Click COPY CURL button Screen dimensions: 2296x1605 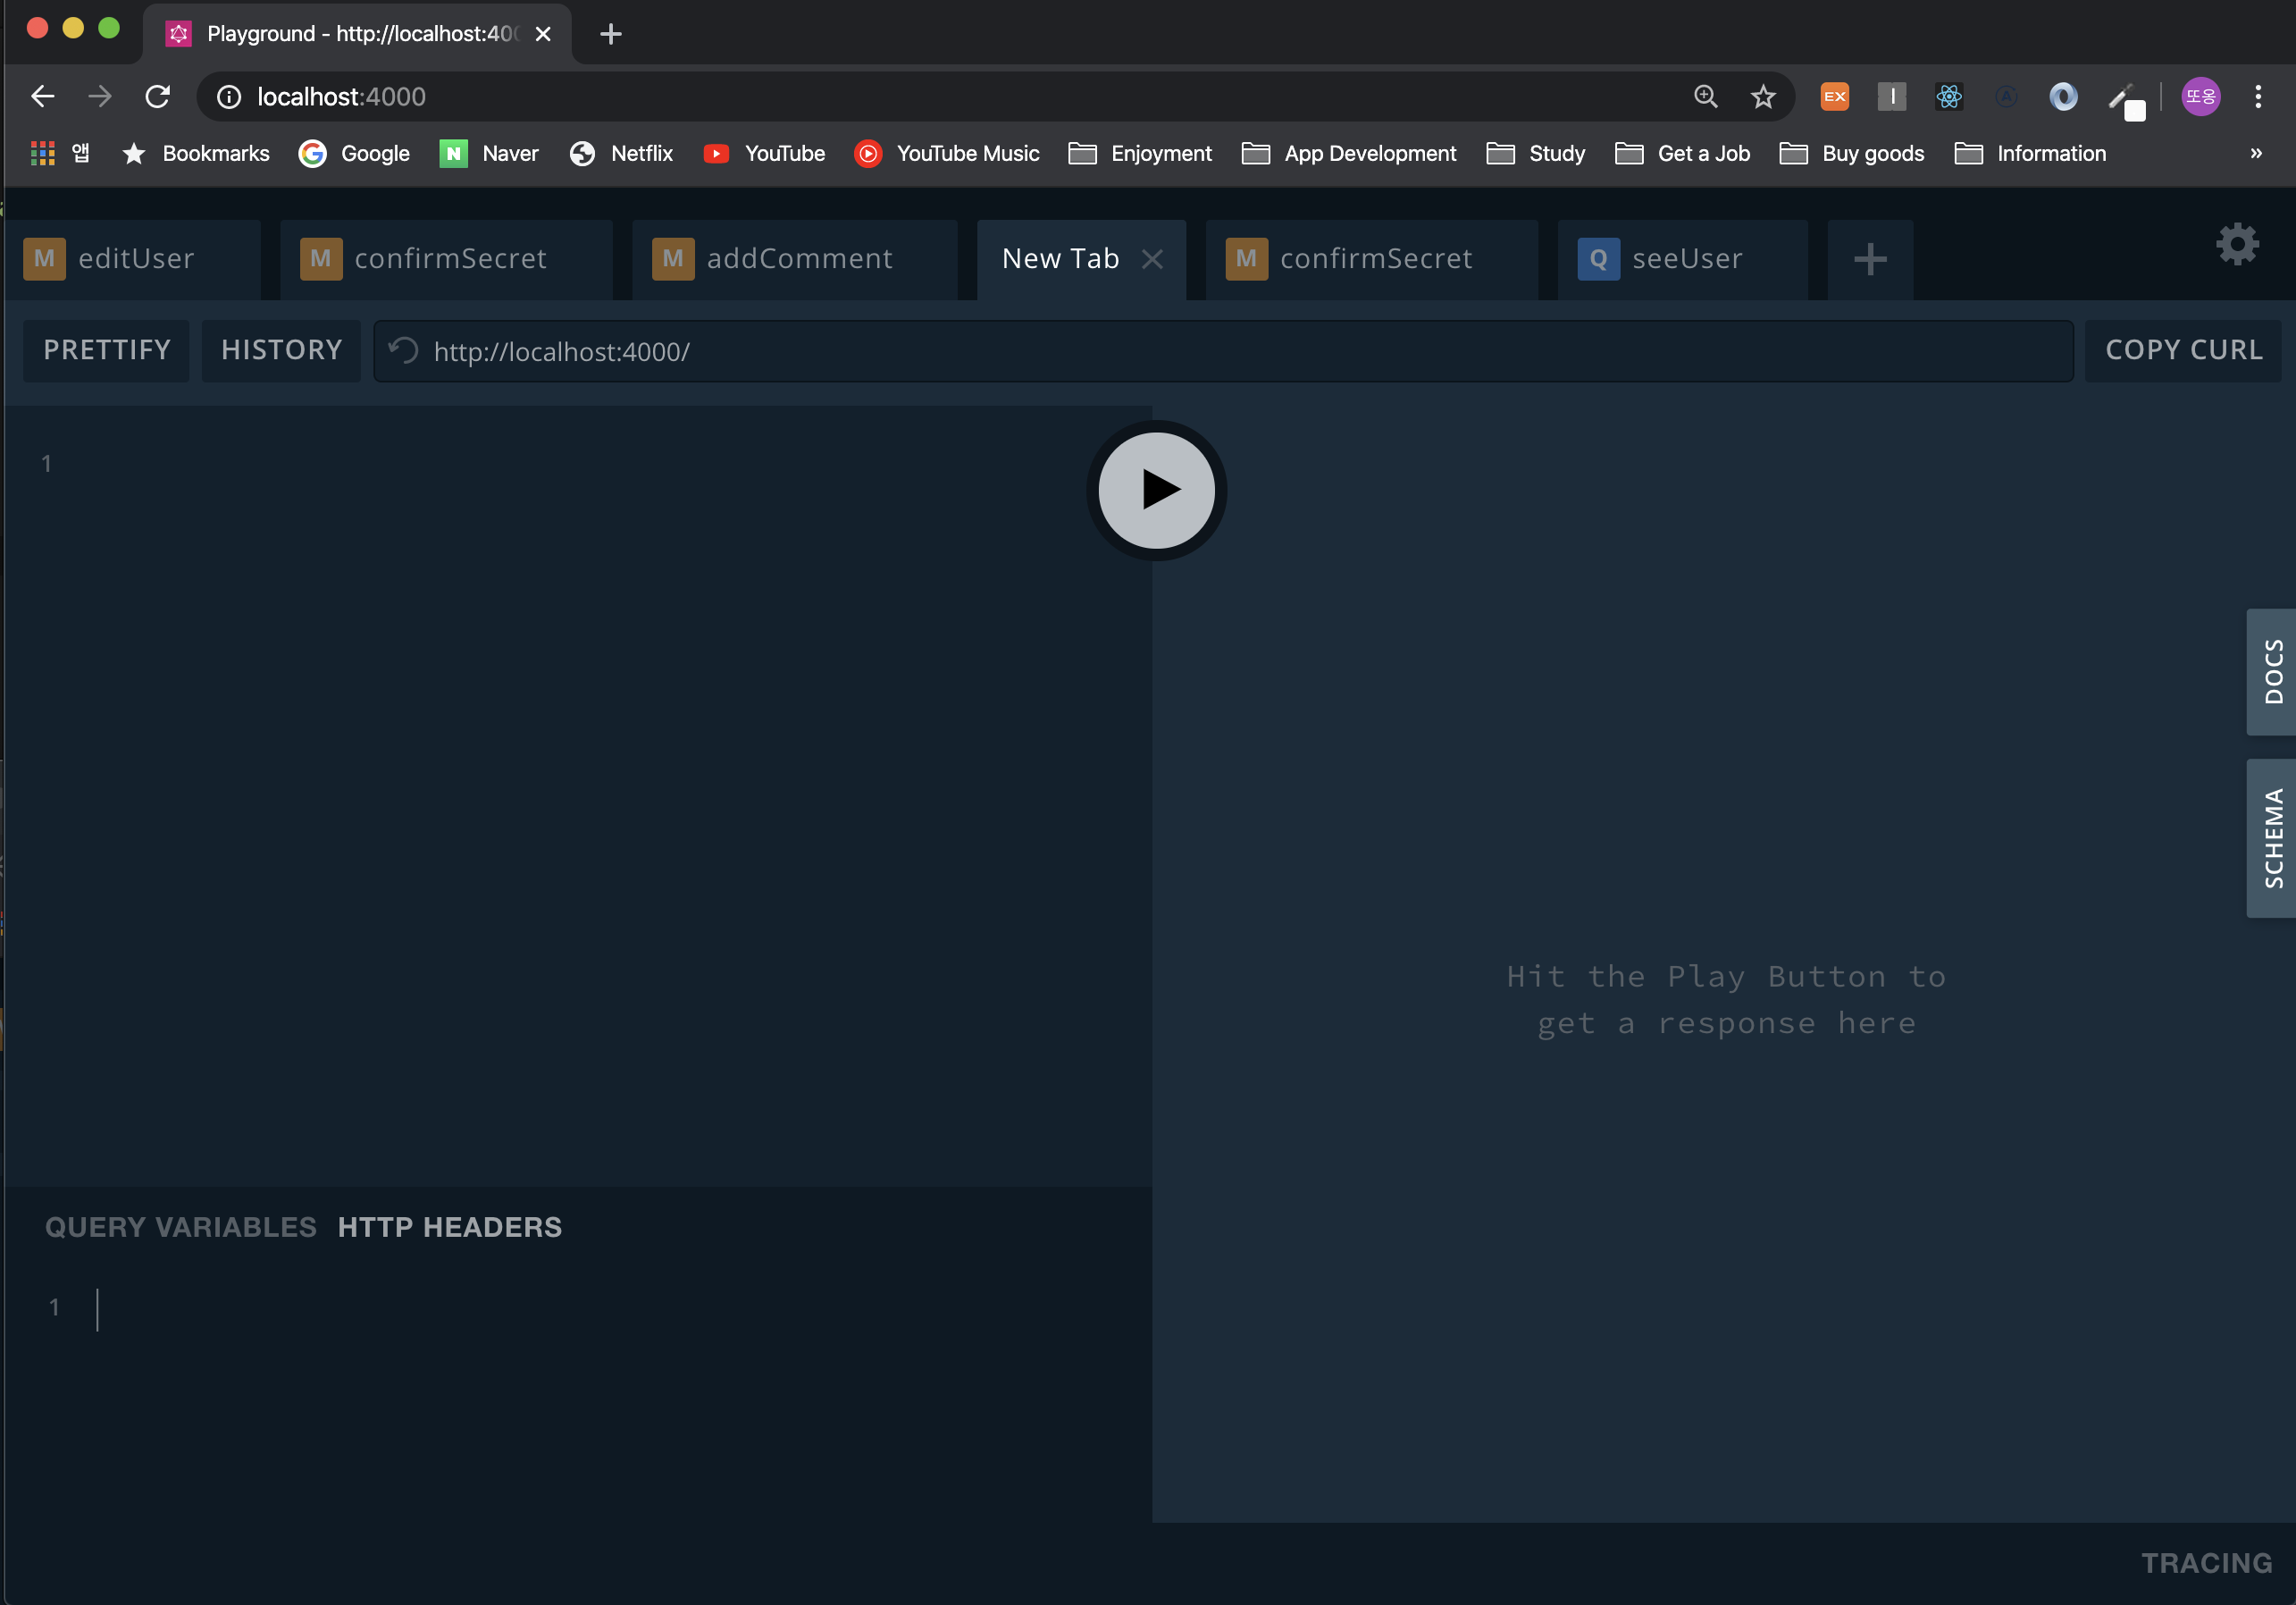(x=2183, y=350)
